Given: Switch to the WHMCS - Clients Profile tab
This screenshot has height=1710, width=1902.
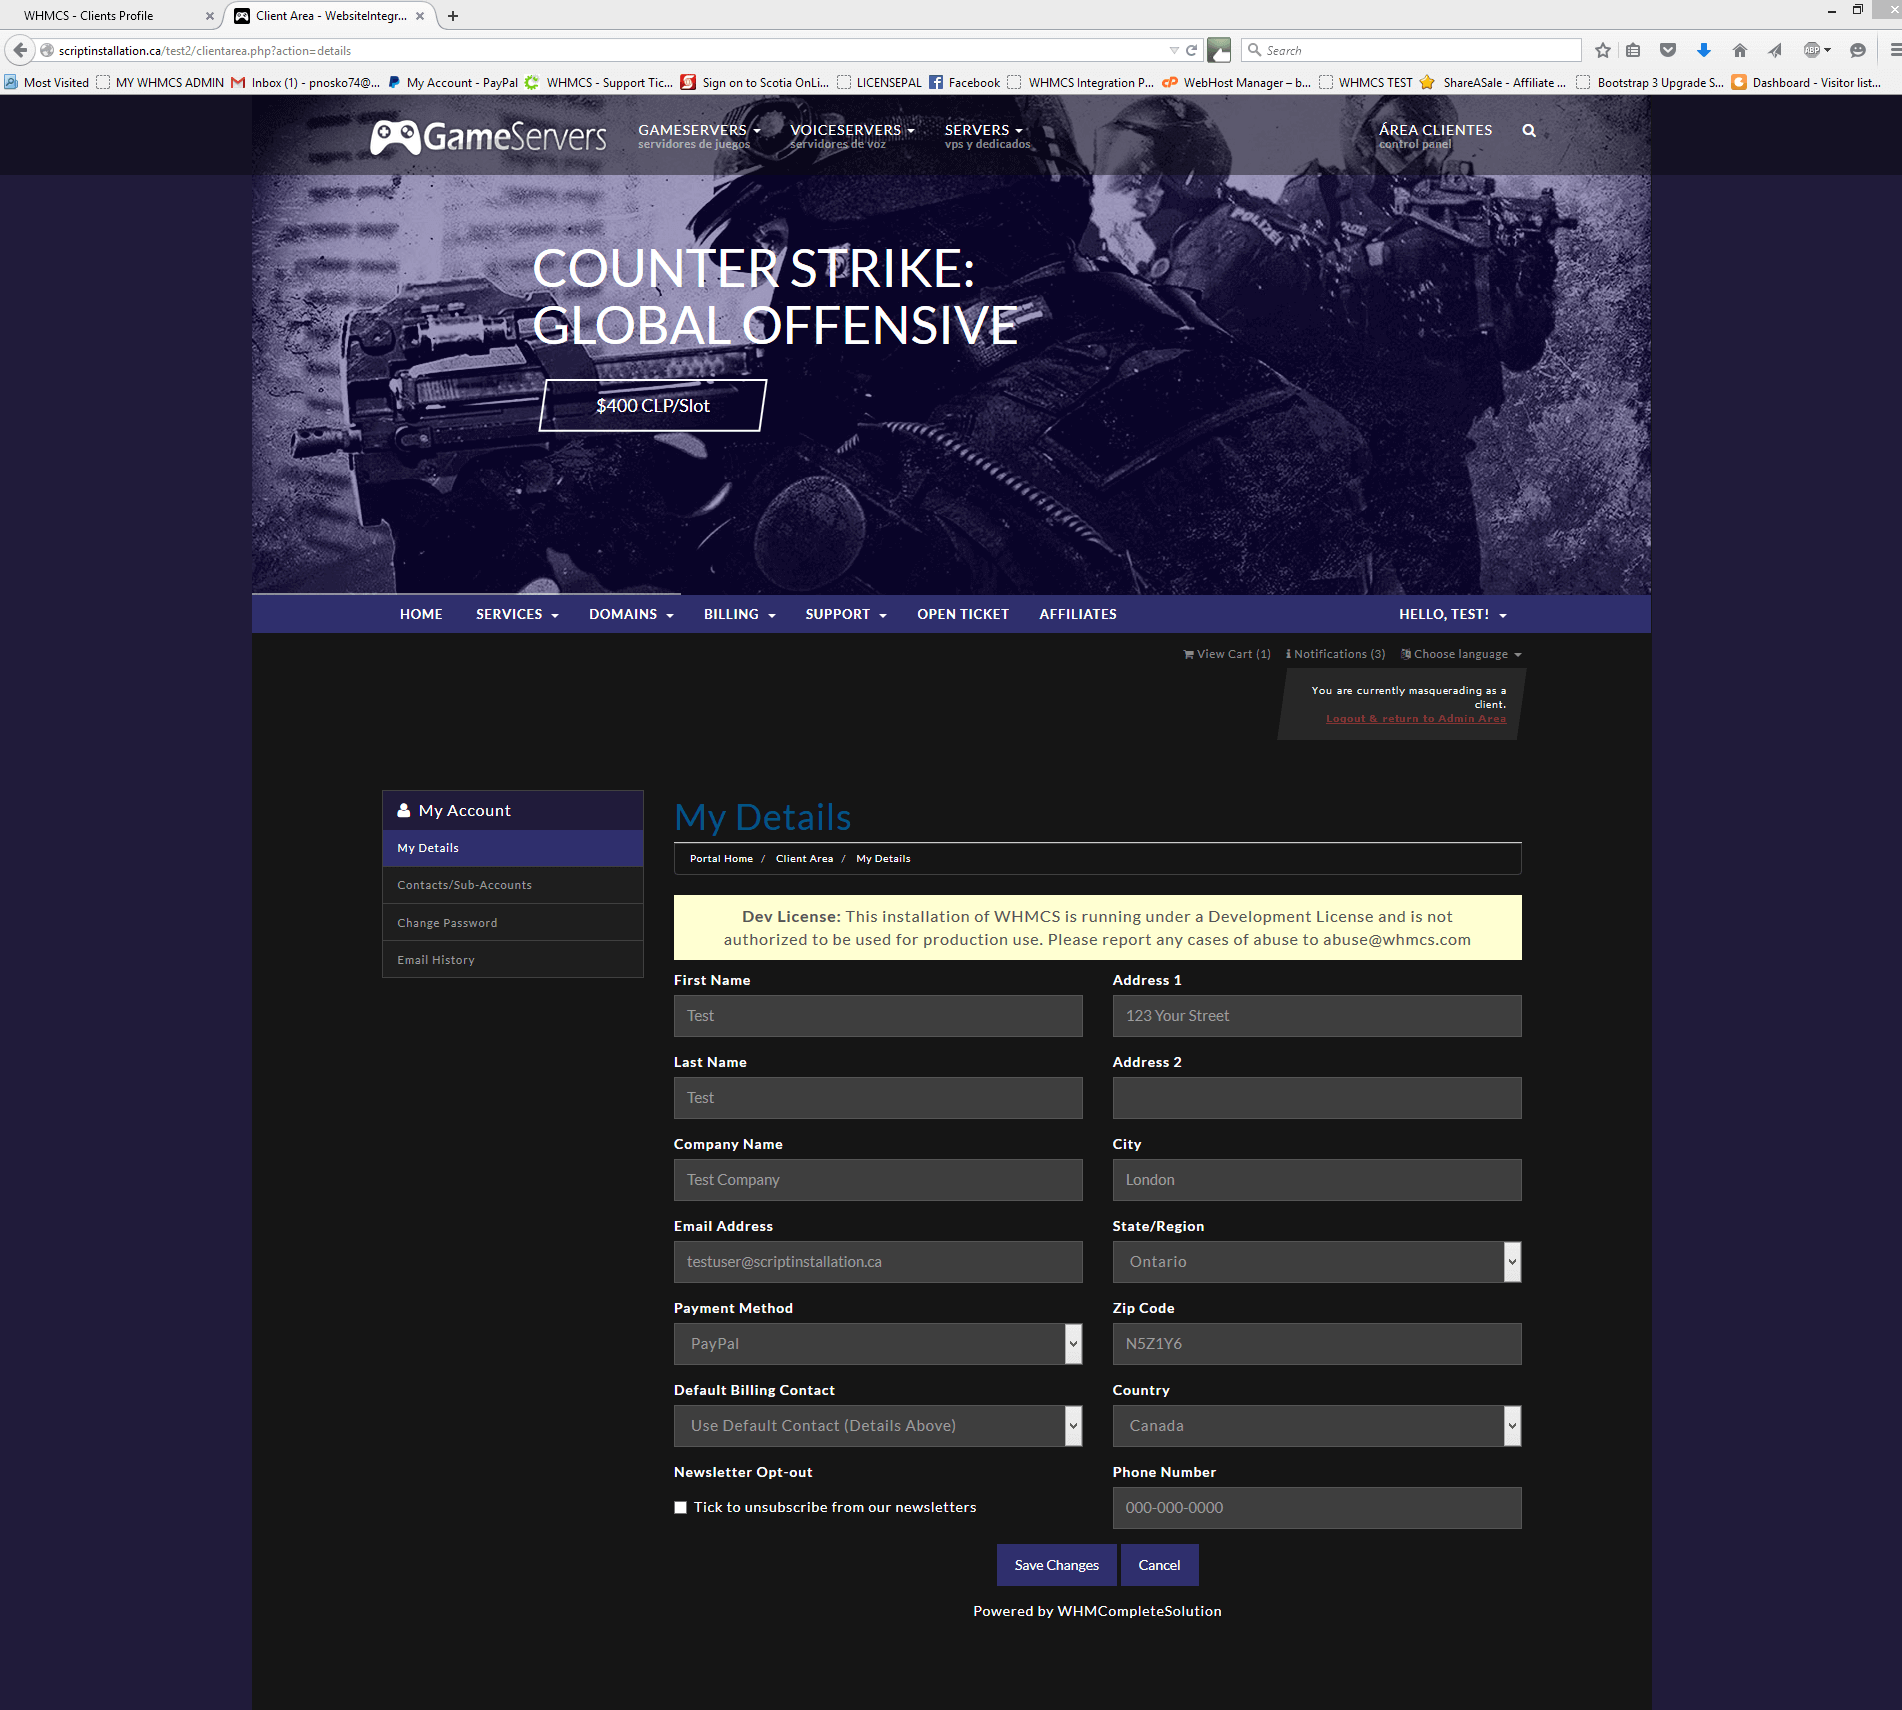Looking at the screenshot, I should tap(110, 16).
